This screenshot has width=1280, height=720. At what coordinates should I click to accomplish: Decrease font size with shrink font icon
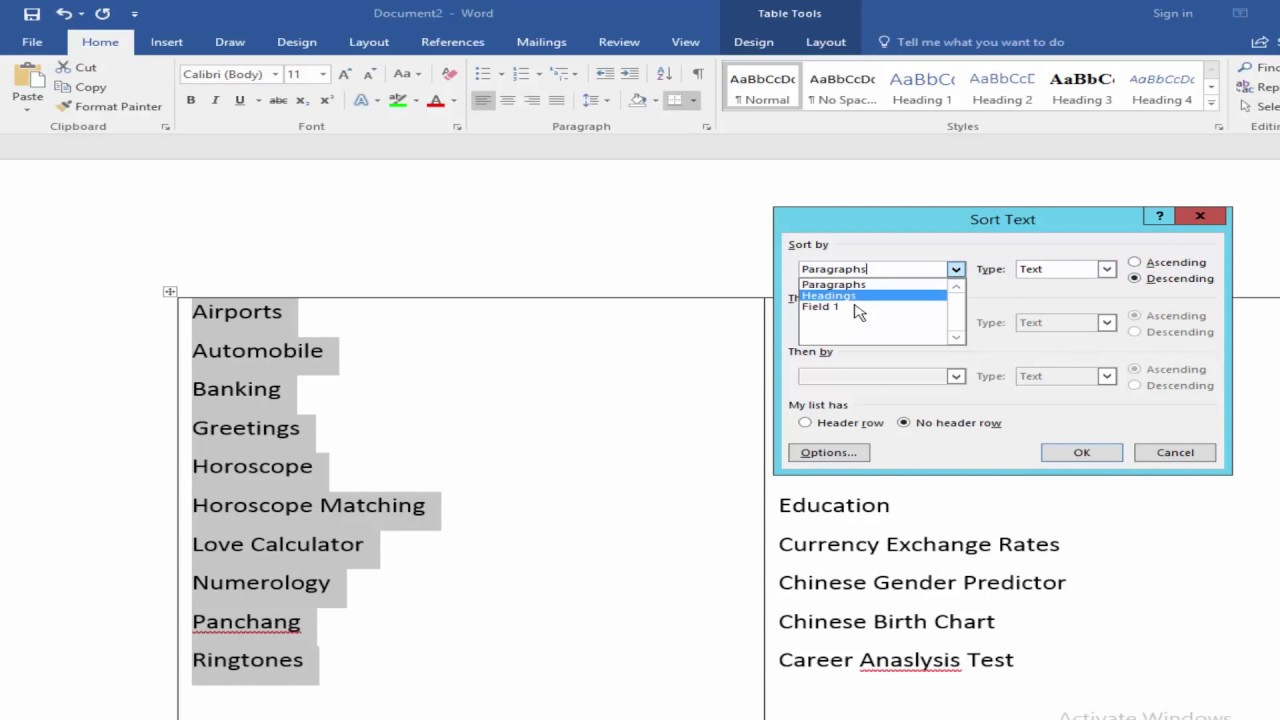369,74
